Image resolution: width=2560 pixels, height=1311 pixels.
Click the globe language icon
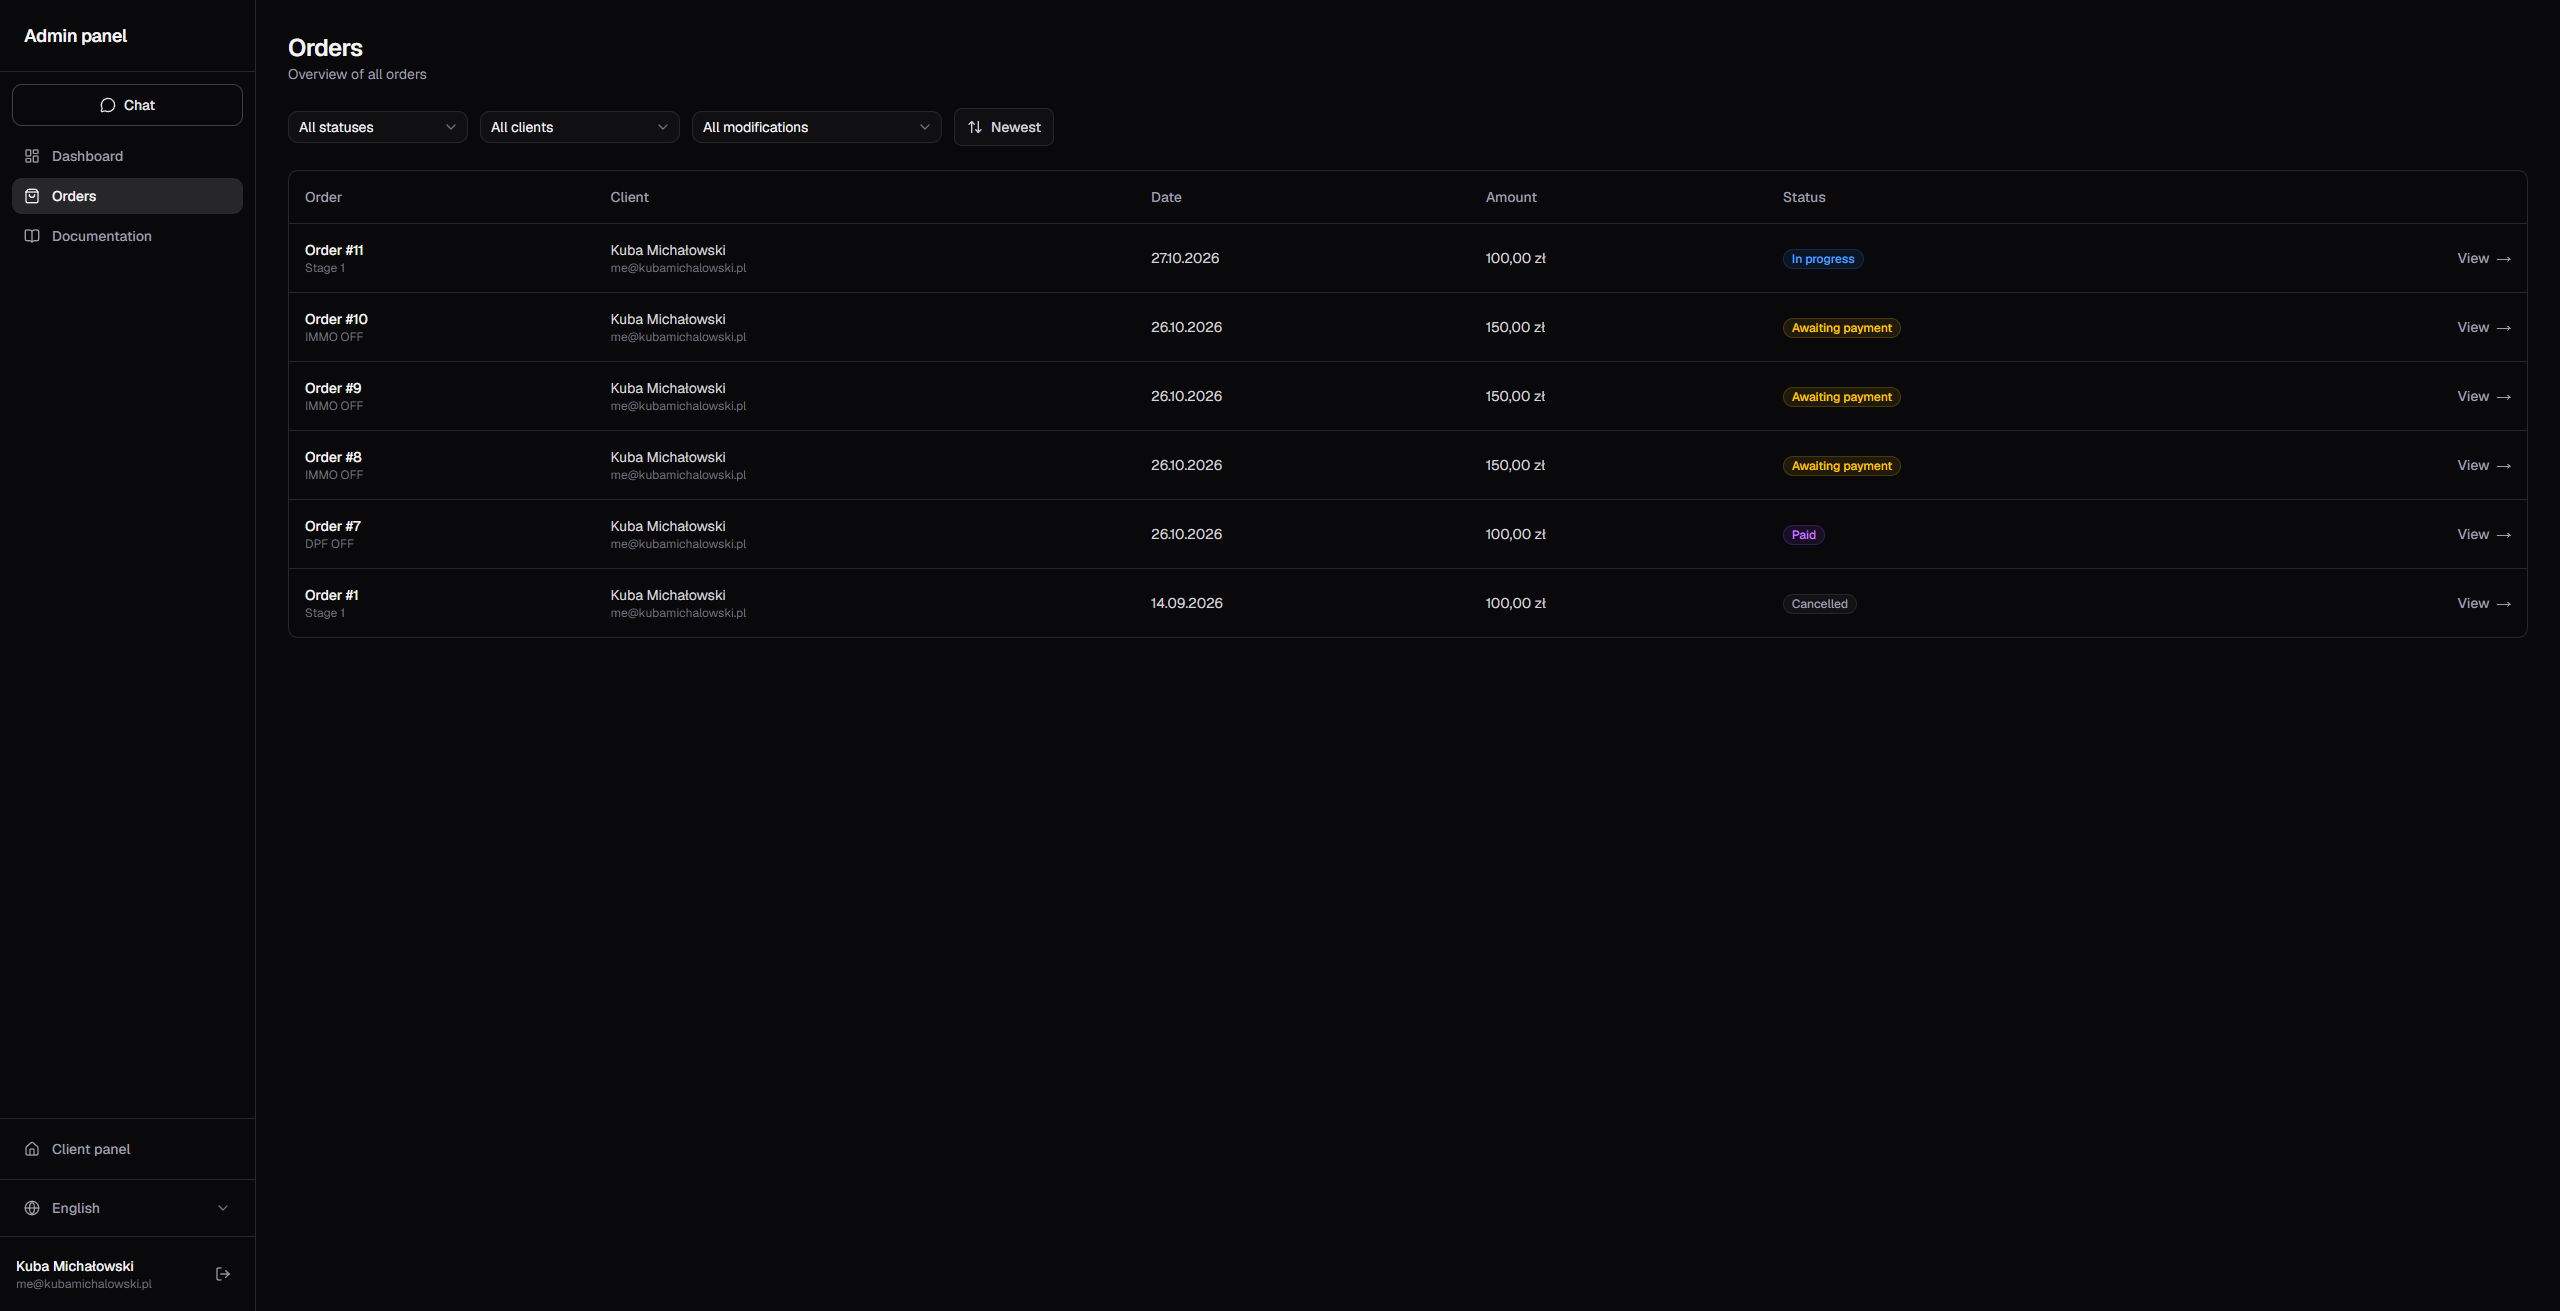tap(32, 1208)
